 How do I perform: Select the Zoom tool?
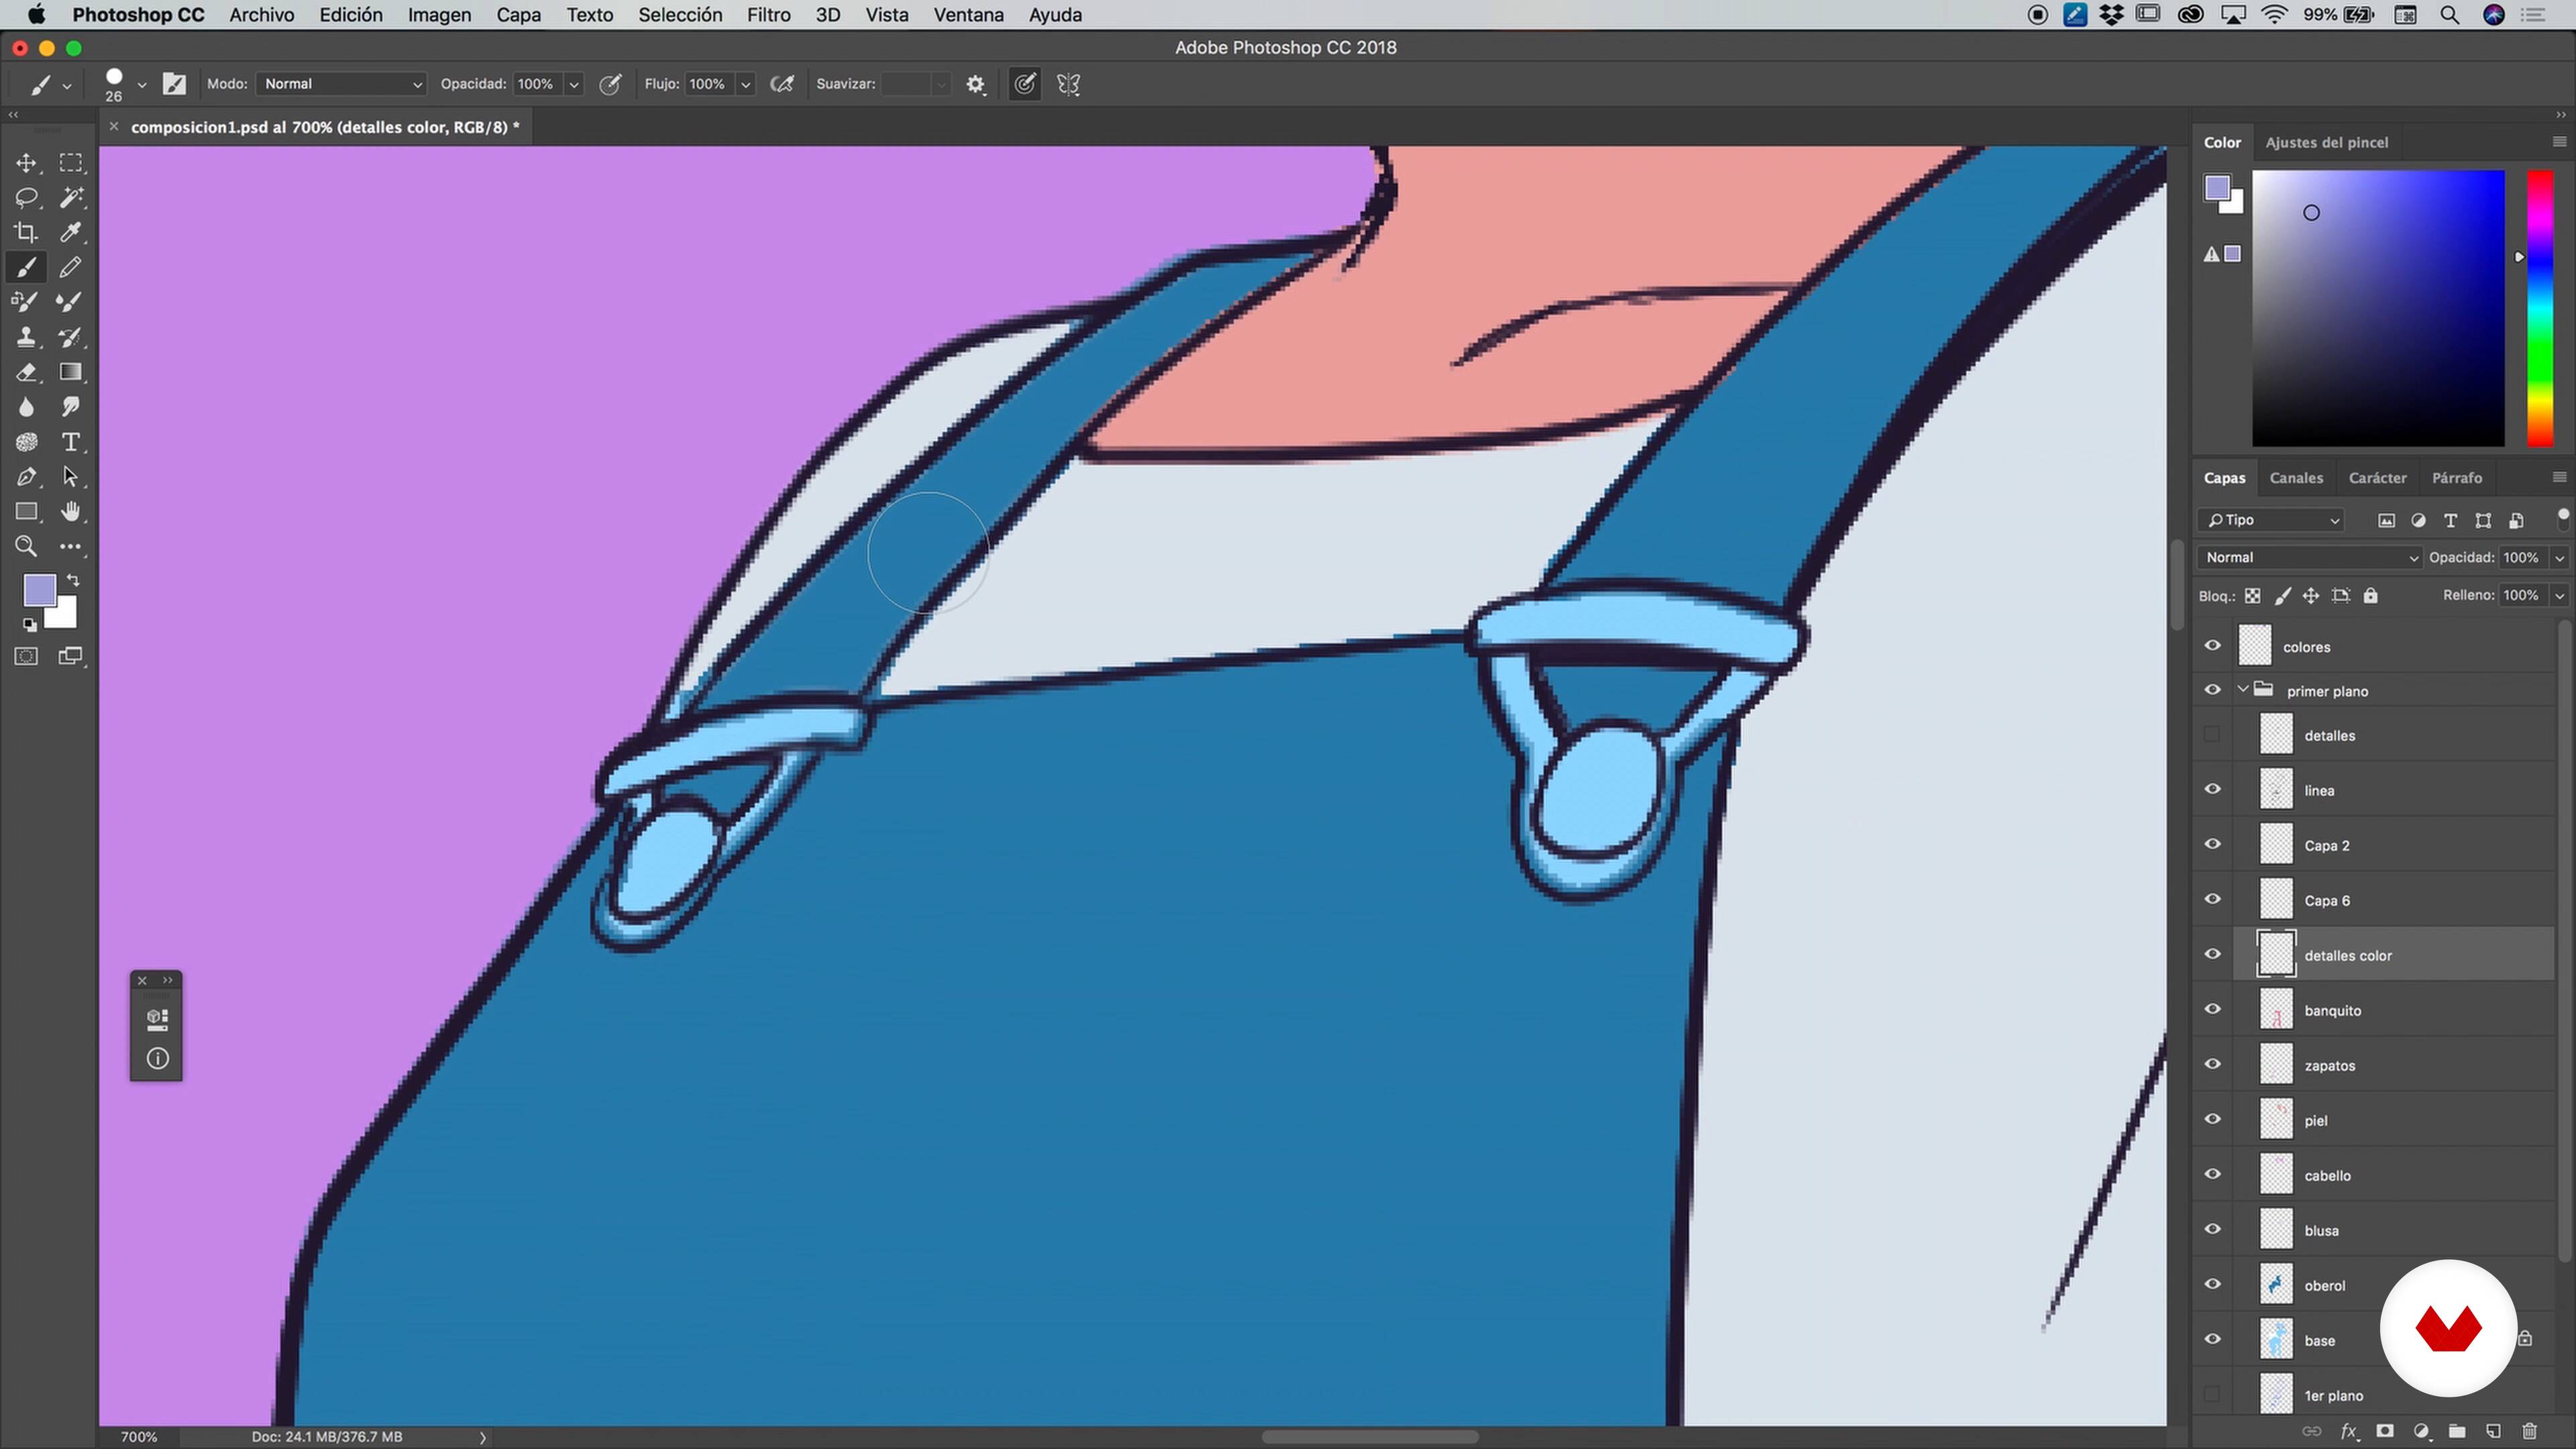[26, 546]
